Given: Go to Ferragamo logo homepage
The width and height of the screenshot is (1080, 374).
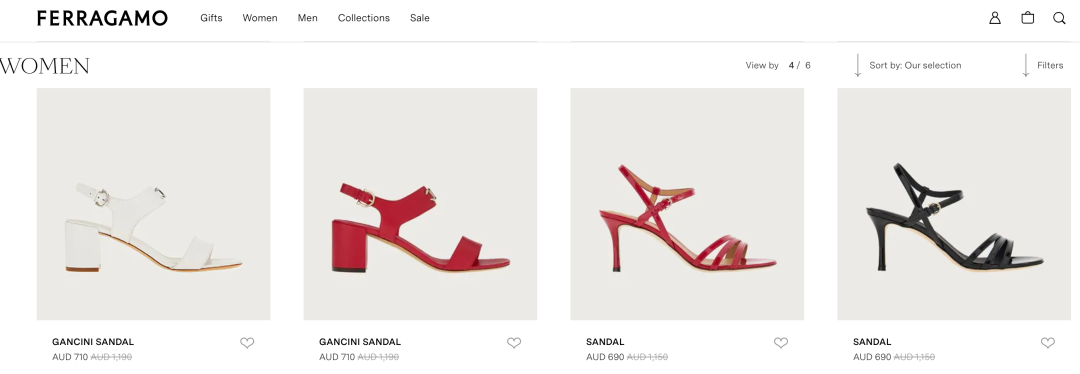Looking at the screenshot, I should [102, 18].
